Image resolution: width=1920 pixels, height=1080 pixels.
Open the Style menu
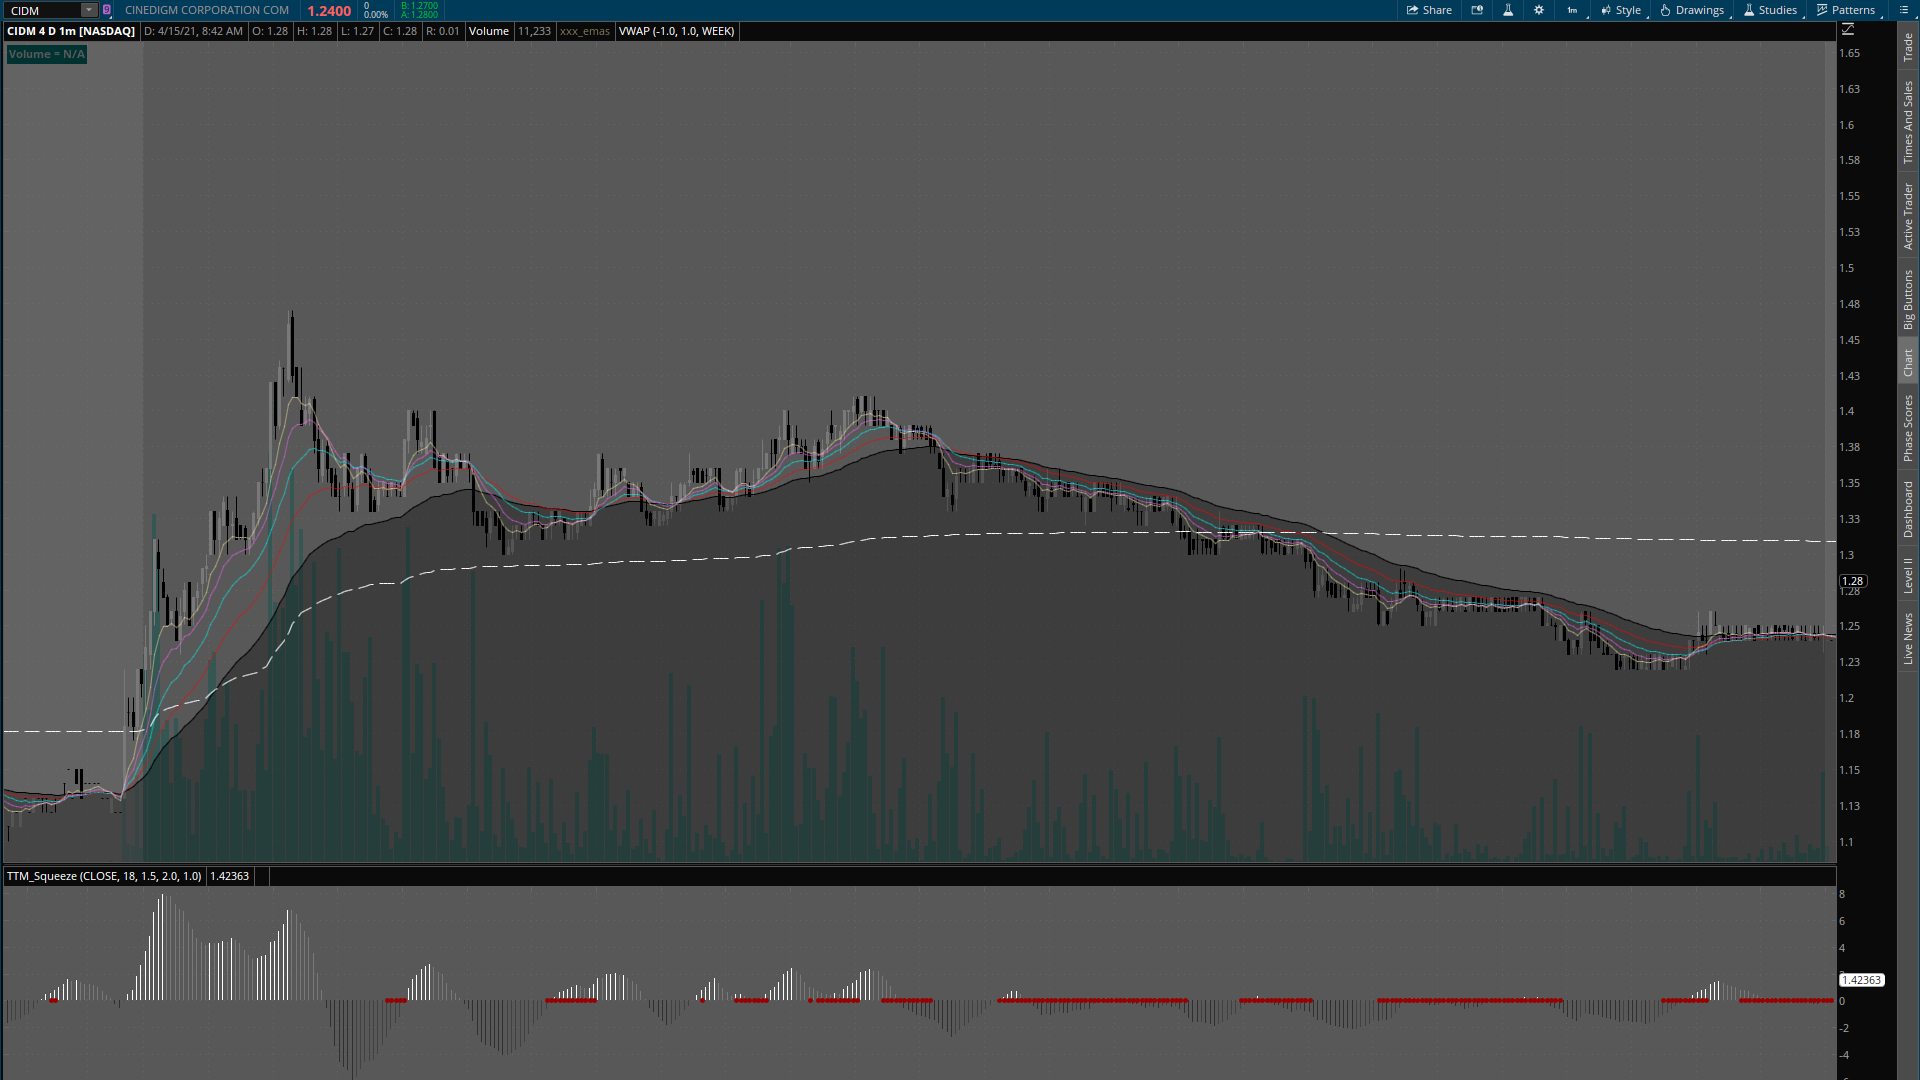point(1620,10)
